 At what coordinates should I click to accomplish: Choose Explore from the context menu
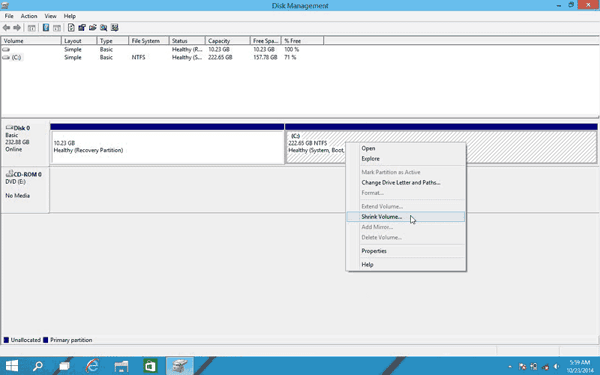pos(406,159)
